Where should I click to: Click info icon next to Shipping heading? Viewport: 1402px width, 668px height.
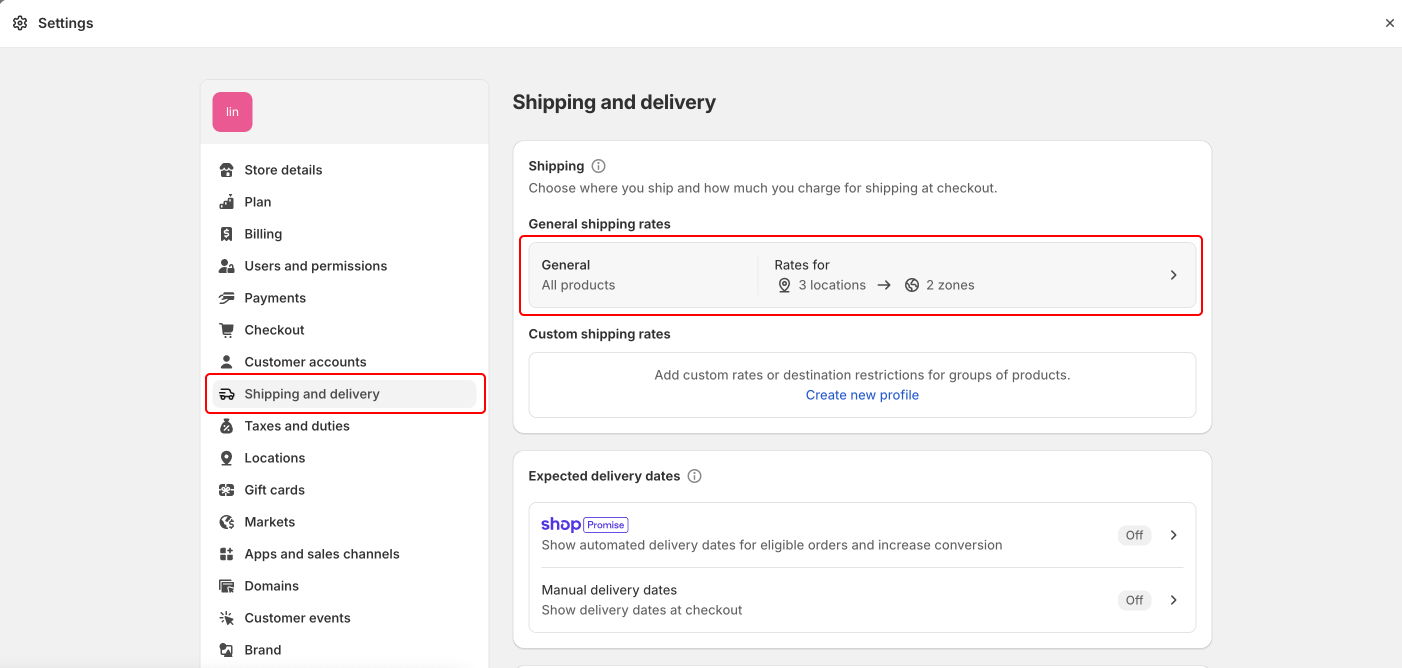(598, 166)
